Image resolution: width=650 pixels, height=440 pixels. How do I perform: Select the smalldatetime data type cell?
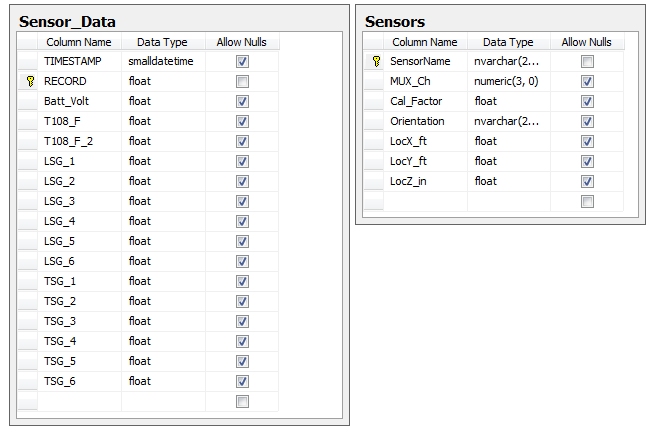click(163, 61)
